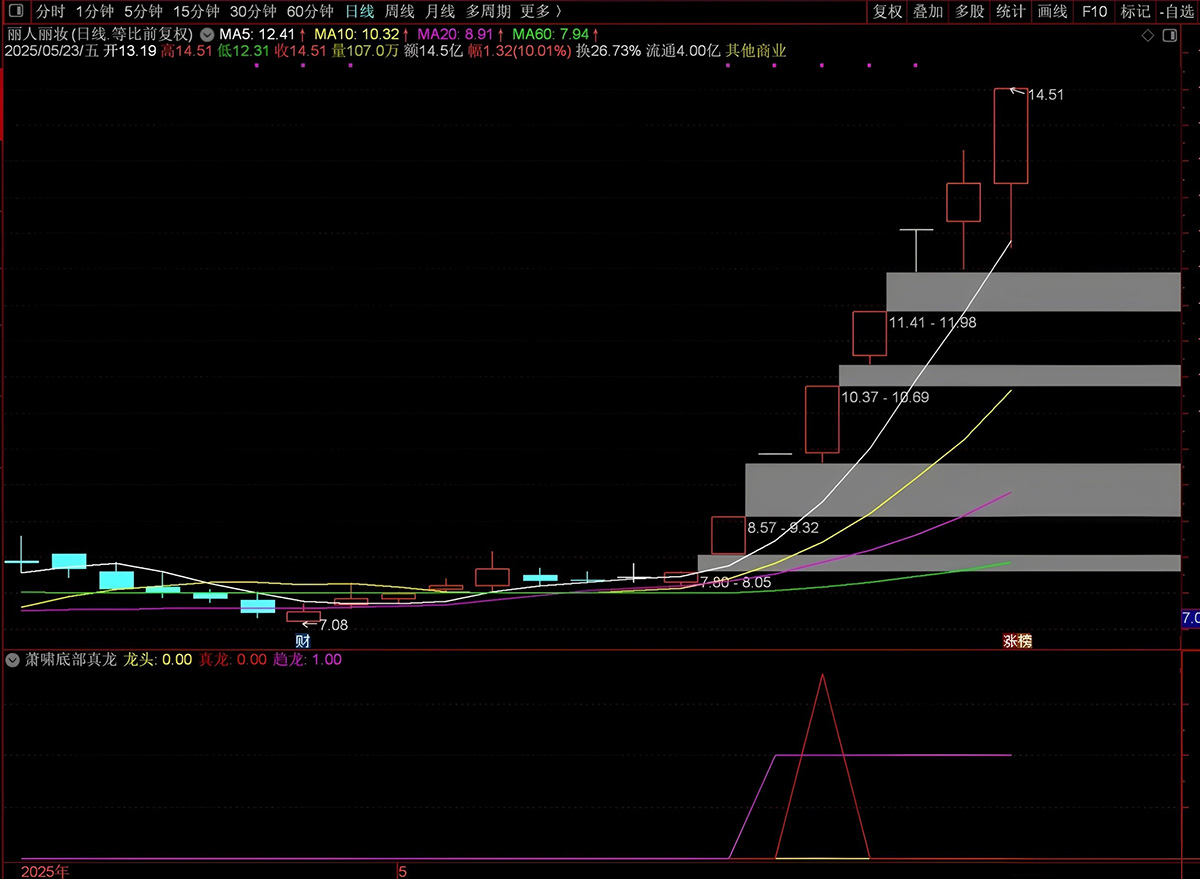1200x879 pixels.
Task: Click the 财 financial marker icon
Action: pos(302,641)
